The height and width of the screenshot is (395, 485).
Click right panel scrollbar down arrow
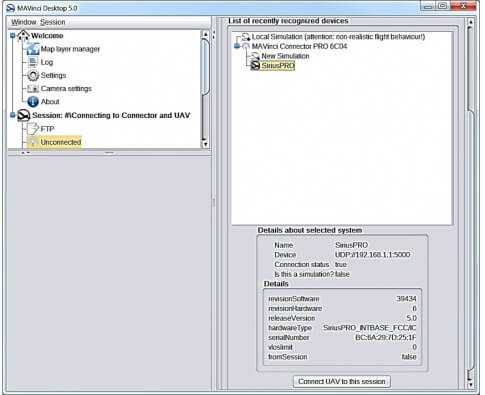pos(471,384)
